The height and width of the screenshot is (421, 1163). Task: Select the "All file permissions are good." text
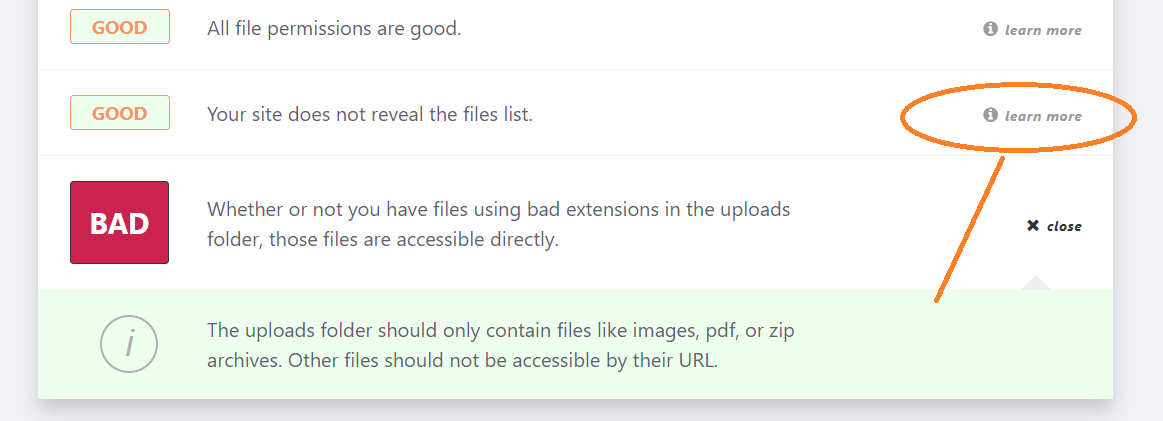(335, 30)
